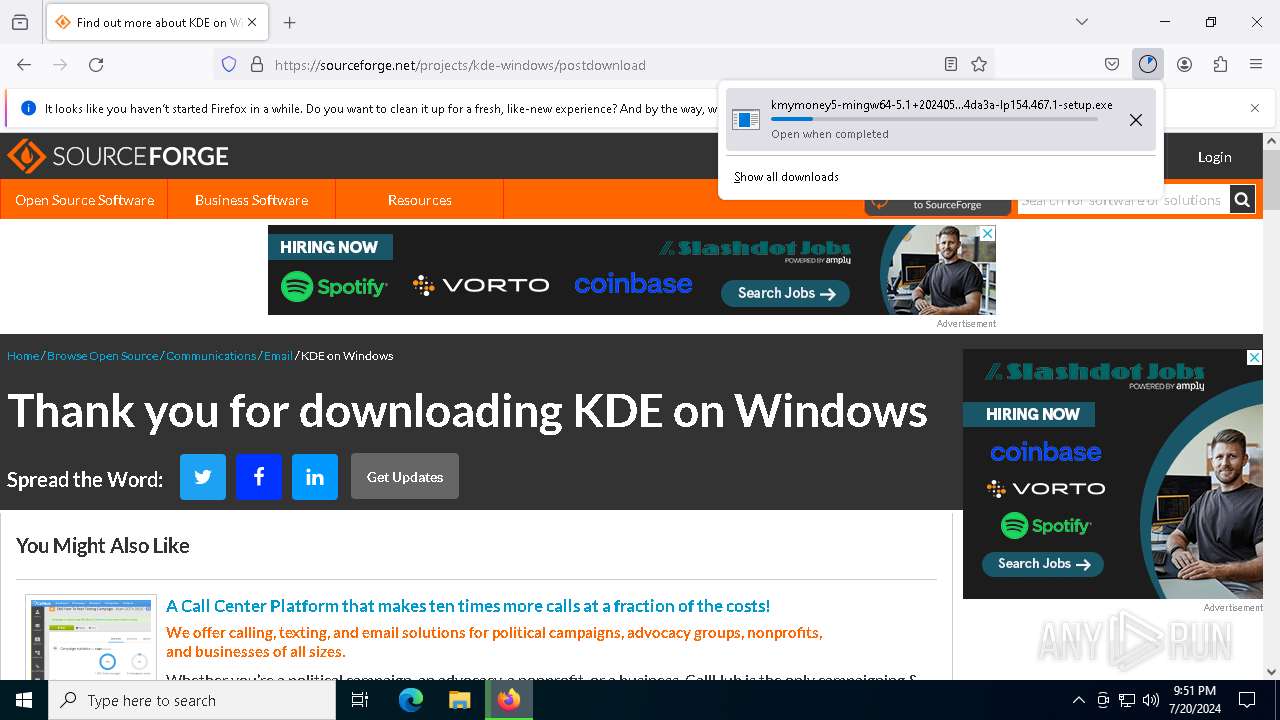This screenshot has width=1280, height=720.
Task: Close the top banner advertisement
Action: pos(988,233)
